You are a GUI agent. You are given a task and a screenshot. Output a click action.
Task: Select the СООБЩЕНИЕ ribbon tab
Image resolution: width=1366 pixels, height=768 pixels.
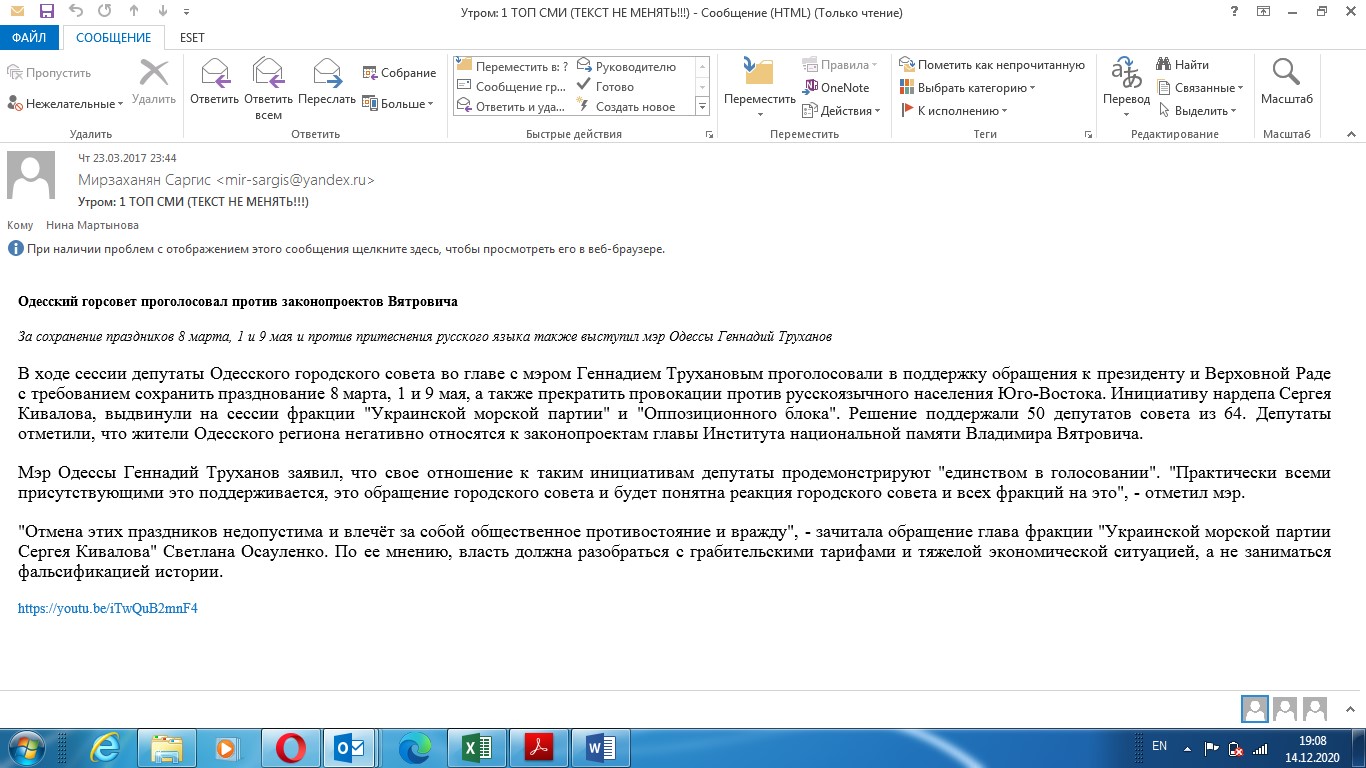[x=114, y=38]
